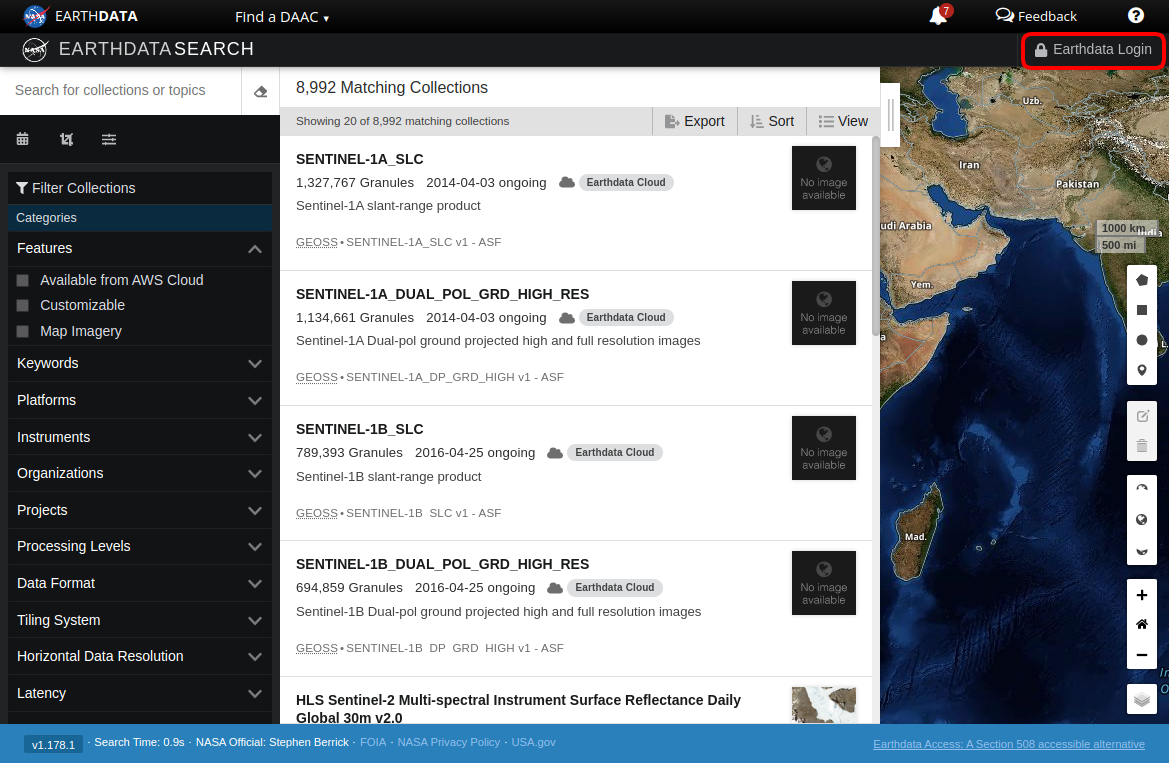Select the point marker drawing tool
Screen dimensions: 1169x763
pyautogui.click(x=1141, y=370)
